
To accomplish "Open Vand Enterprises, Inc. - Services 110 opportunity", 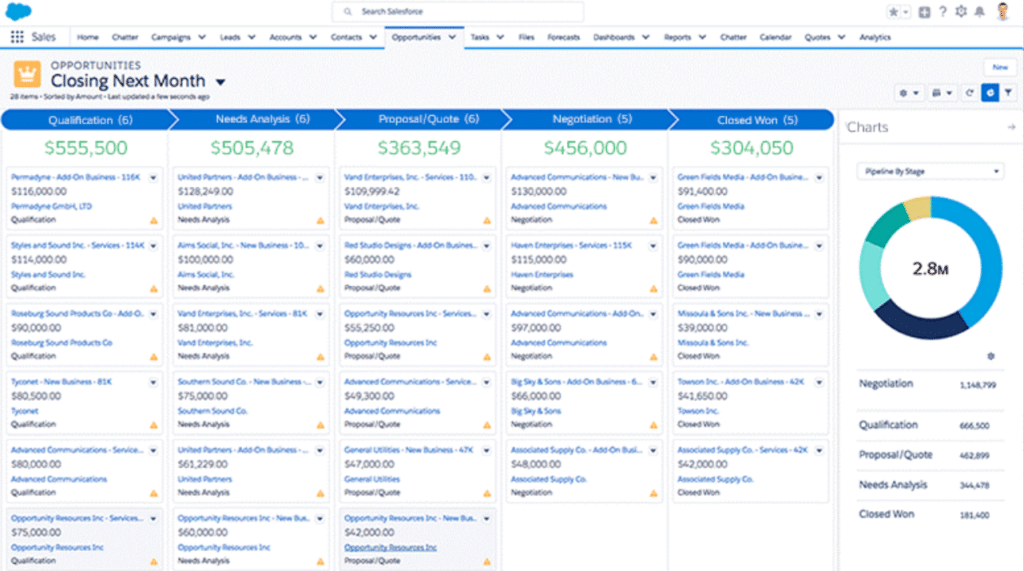I will coord(411,177).
